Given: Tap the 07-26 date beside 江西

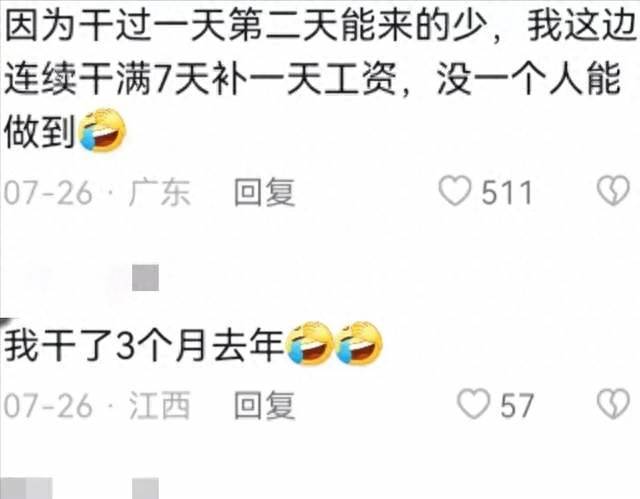Looking at the screenshot, I should (48, 406).
